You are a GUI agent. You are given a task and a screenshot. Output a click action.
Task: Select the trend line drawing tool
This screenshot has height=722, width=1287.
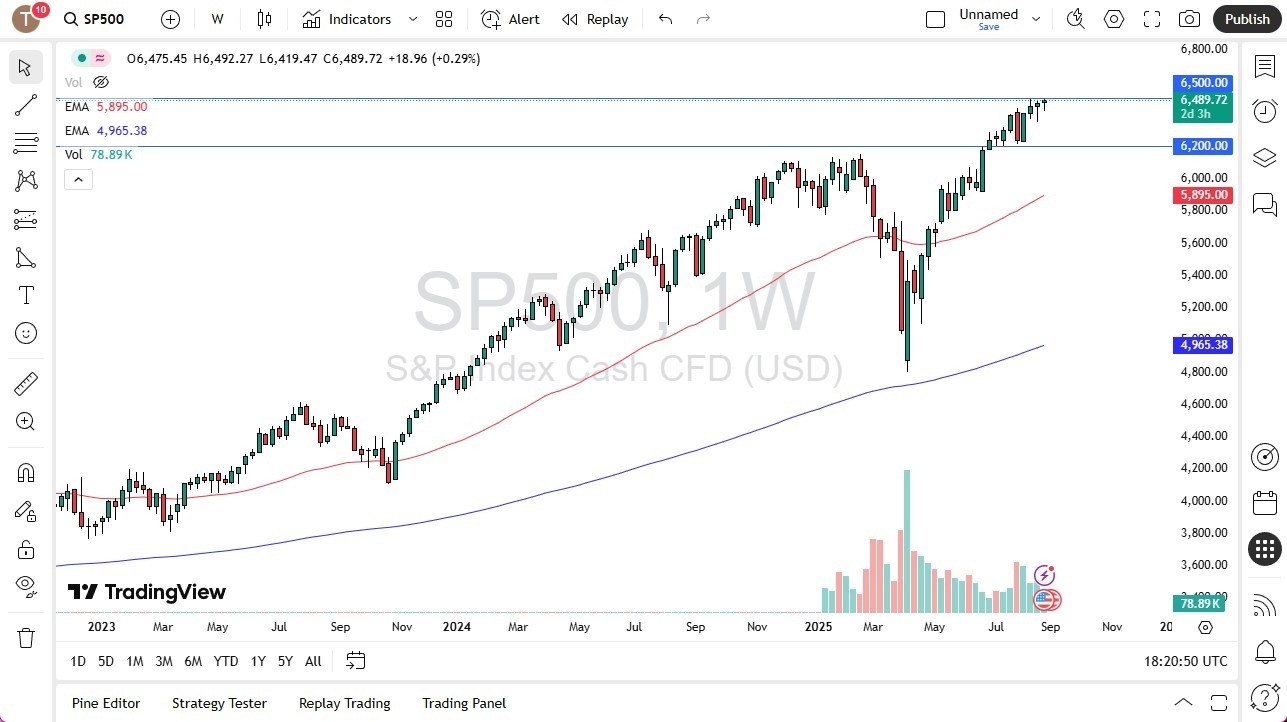[x=25, y=105]
